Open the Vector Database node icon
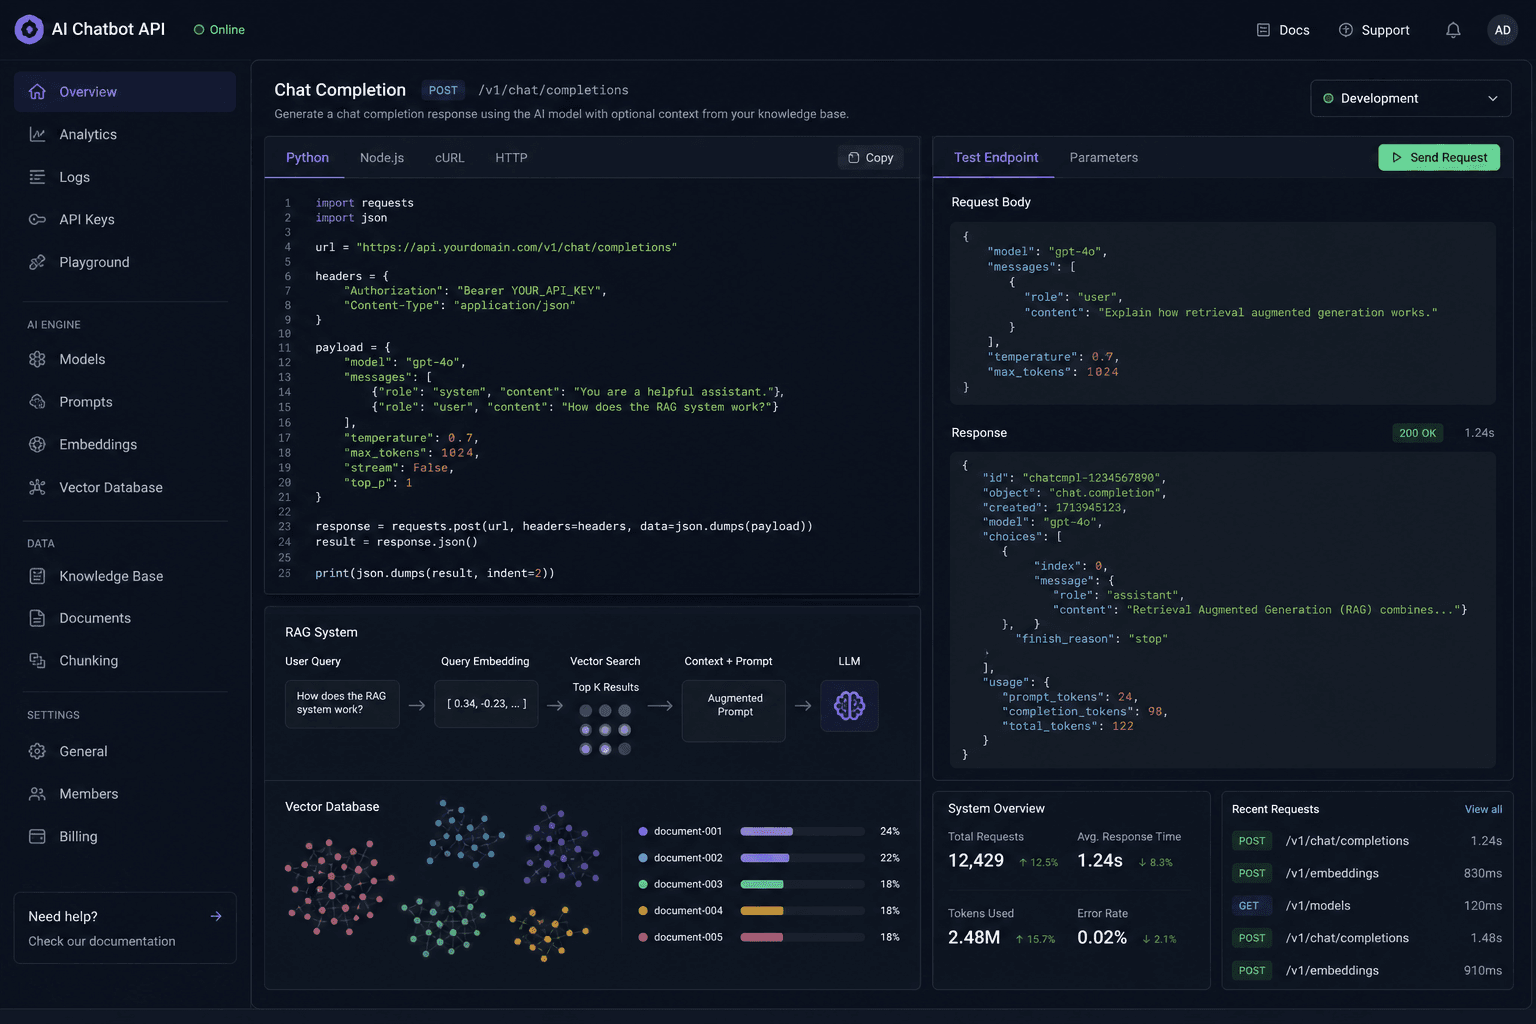Screen dimensions: 1536x1024 [x=37, y=487]
